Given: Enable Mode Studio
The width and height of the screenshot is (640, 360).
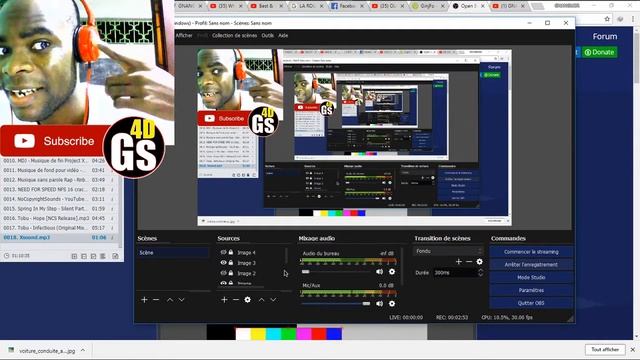Looking at the screenshot, I should click(531, 278).
